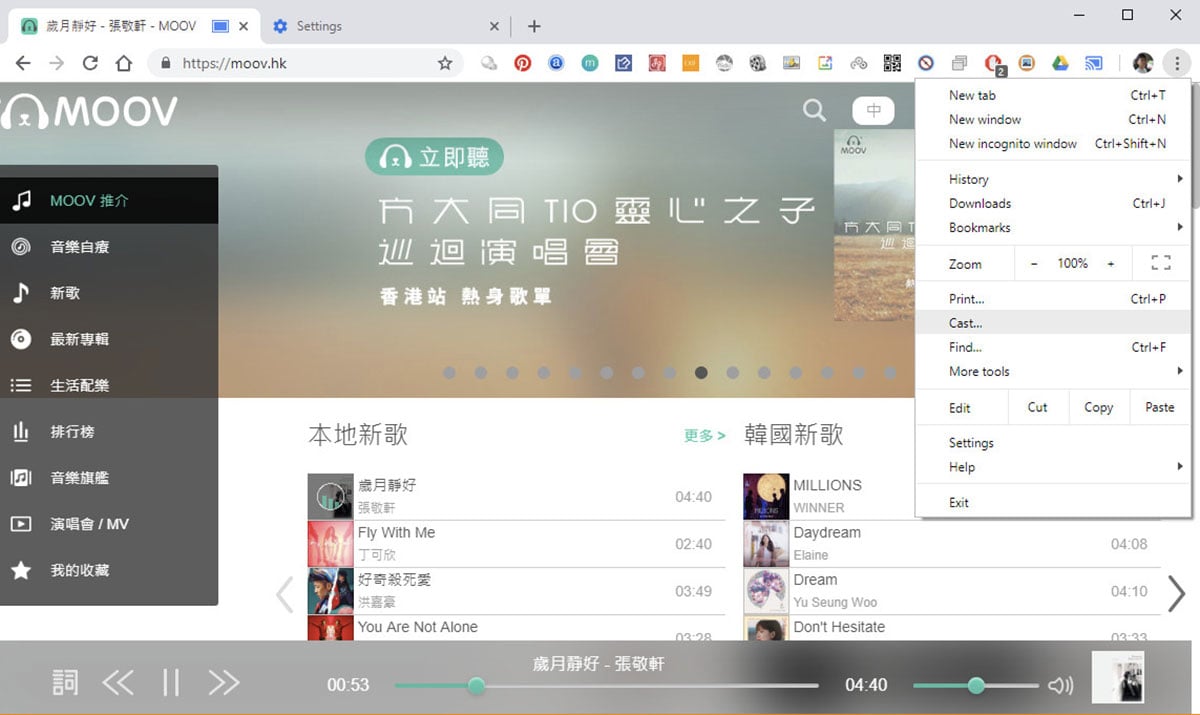Viewport: 1200px width, 715px height.
Task: Switch to the Settings tab
Action: [x=385, y=26]
